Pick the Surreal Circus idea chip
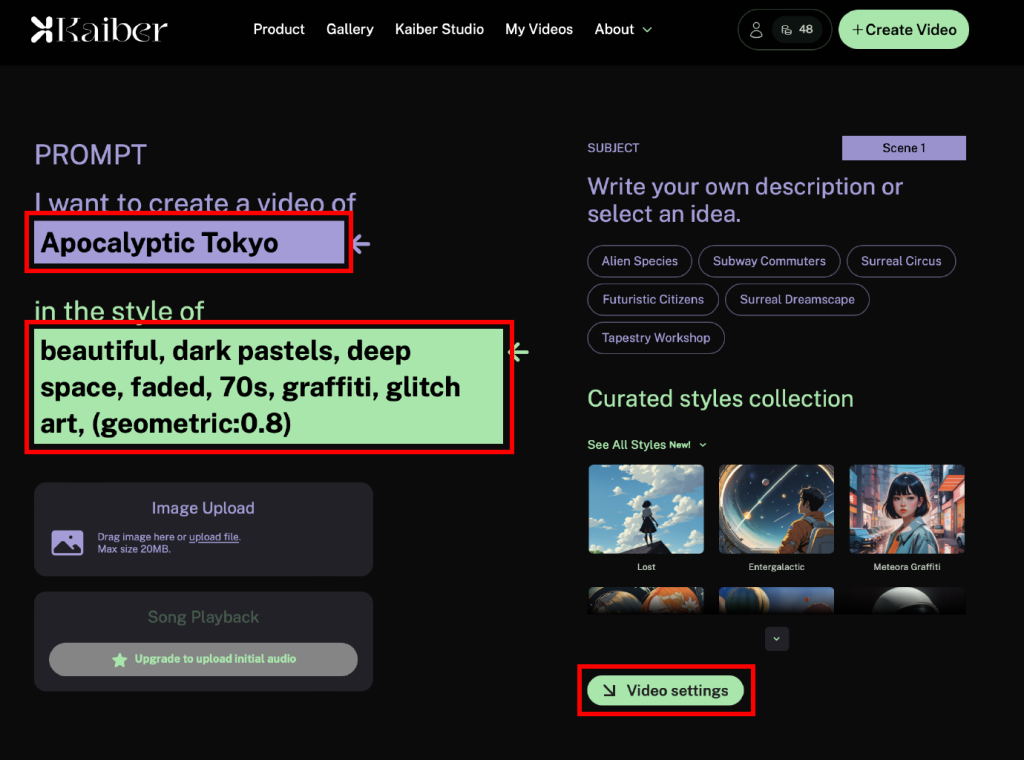This screenshot has height=760, width=1024. [x=901, y=261]
